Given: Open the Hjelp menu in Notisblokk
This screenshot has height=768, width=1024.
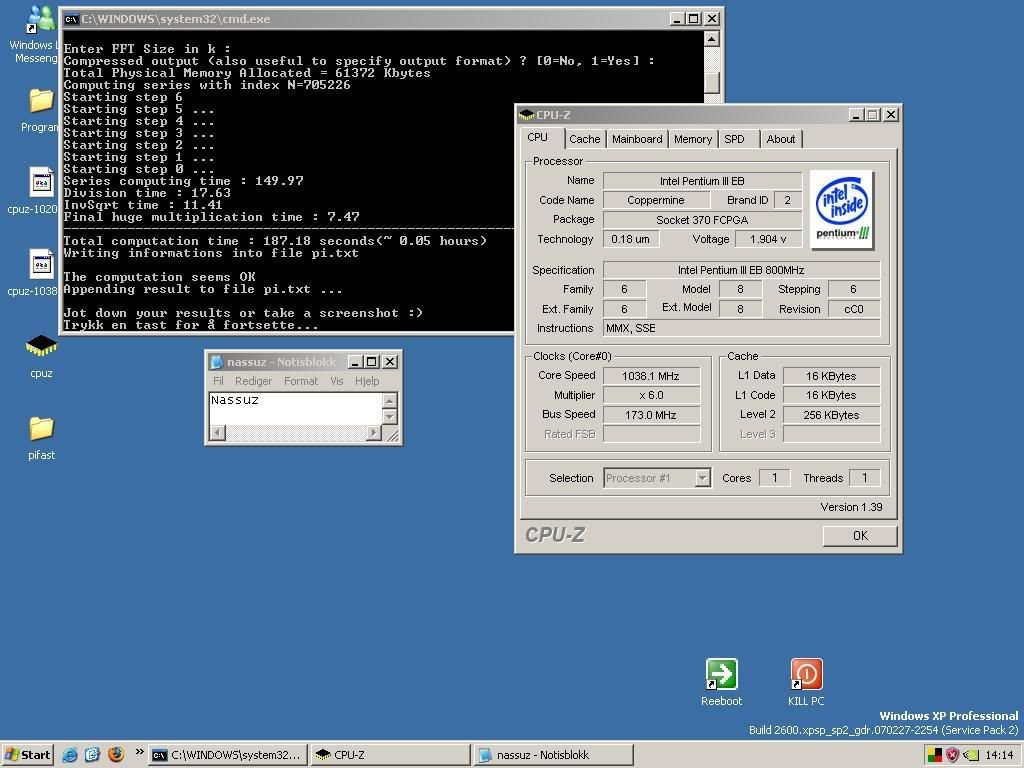Looking at the screenshot, I should (366, 381).
